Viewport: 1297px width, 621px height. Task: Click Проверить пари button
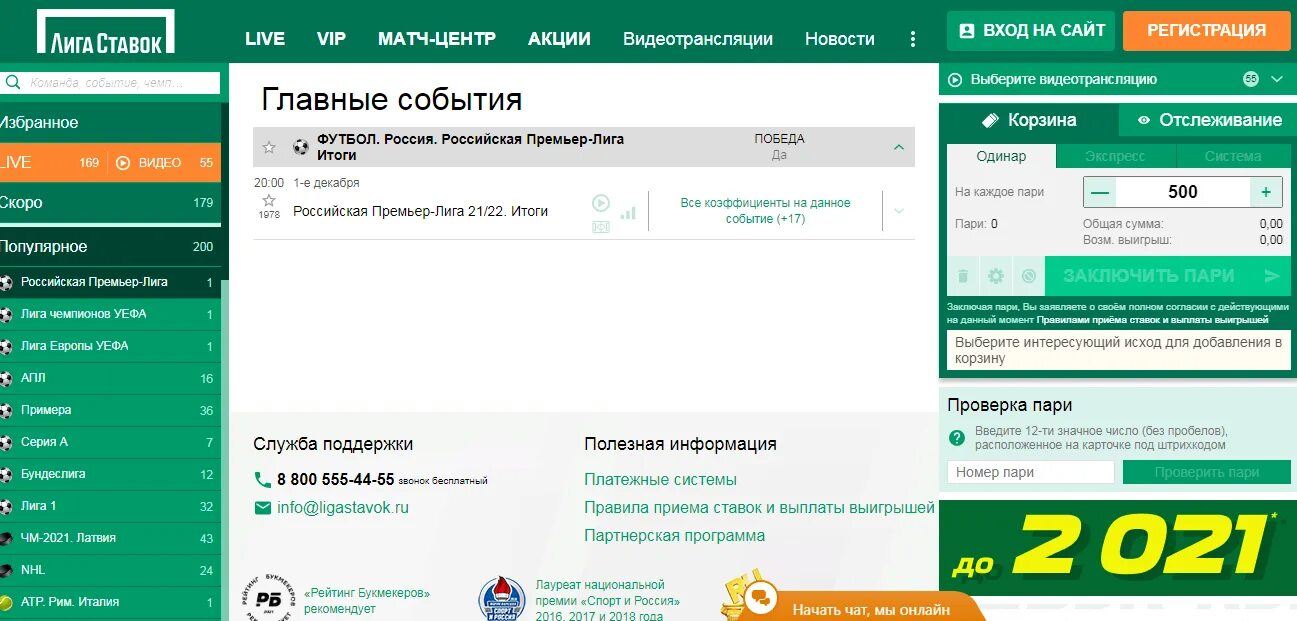click(x=1206, y=472)
